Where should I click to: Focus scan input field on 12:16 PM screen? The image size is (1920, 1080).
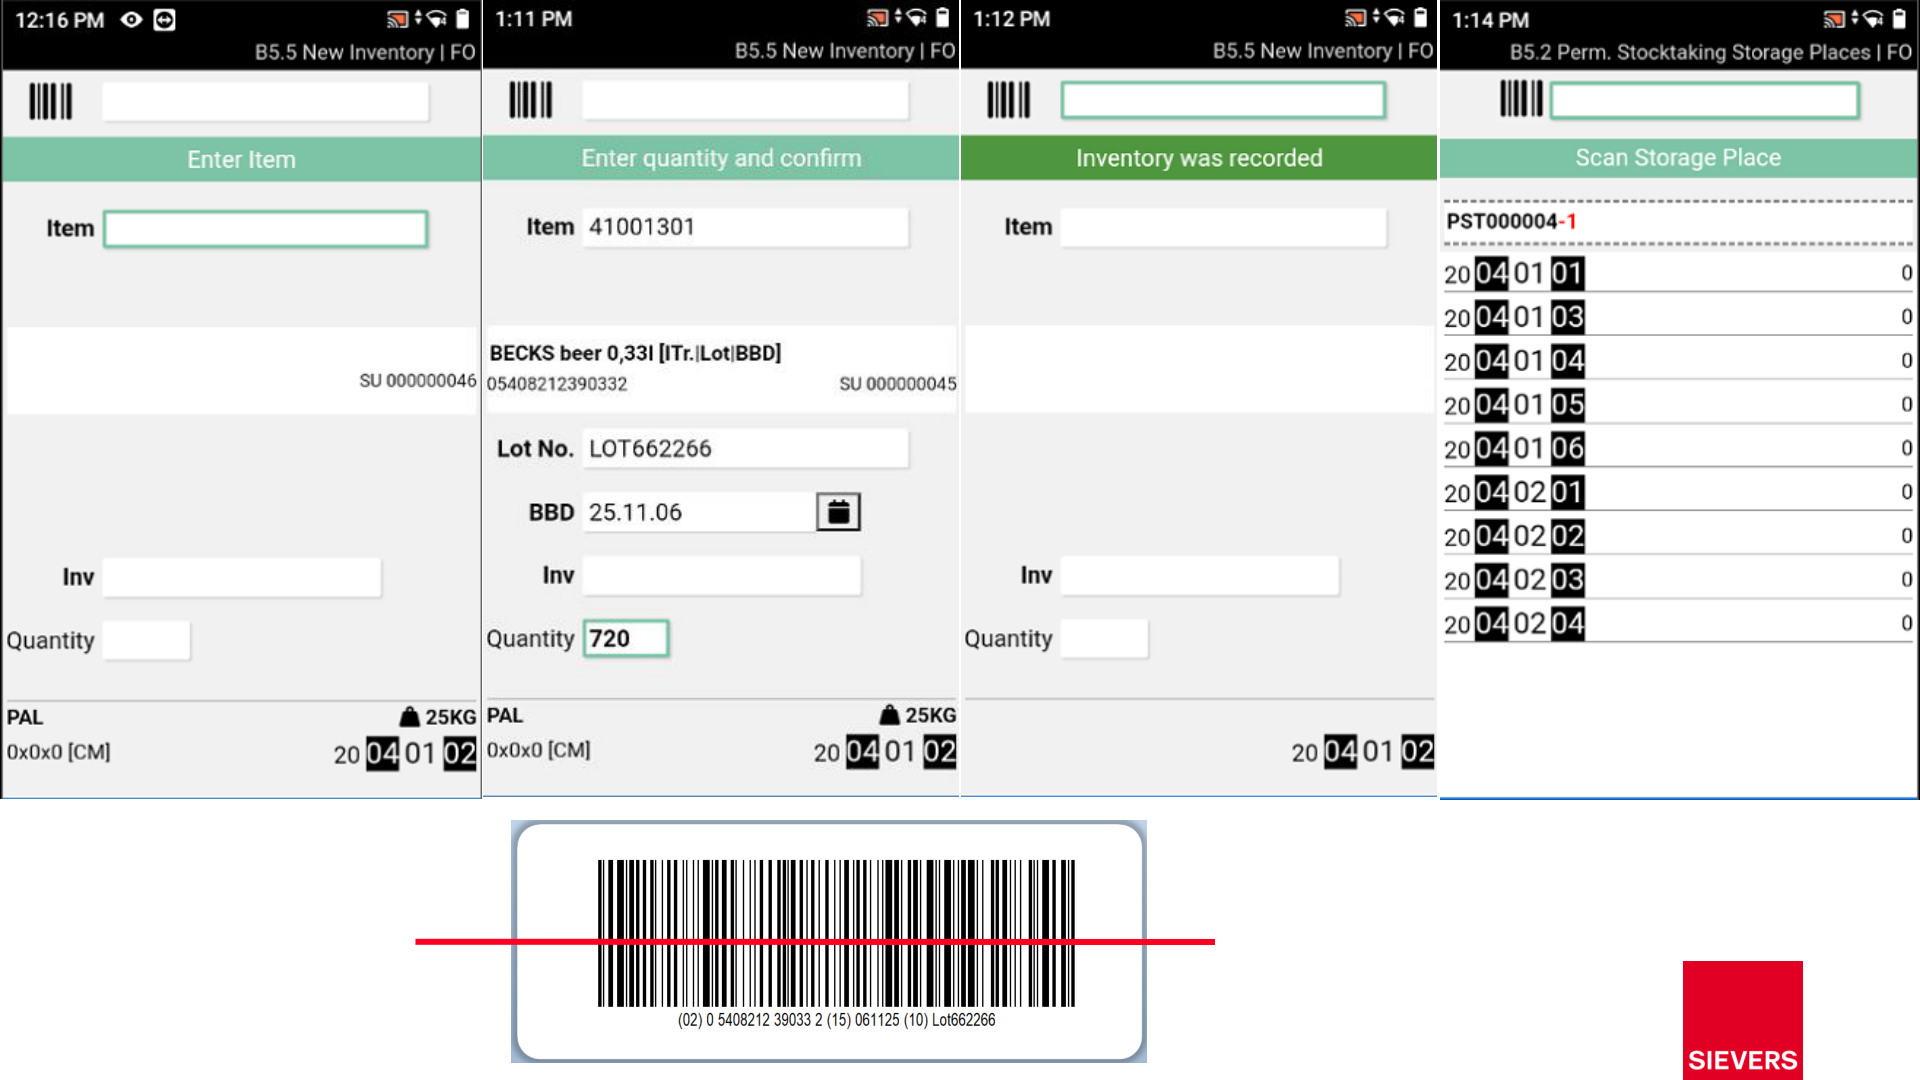[265, 101]
